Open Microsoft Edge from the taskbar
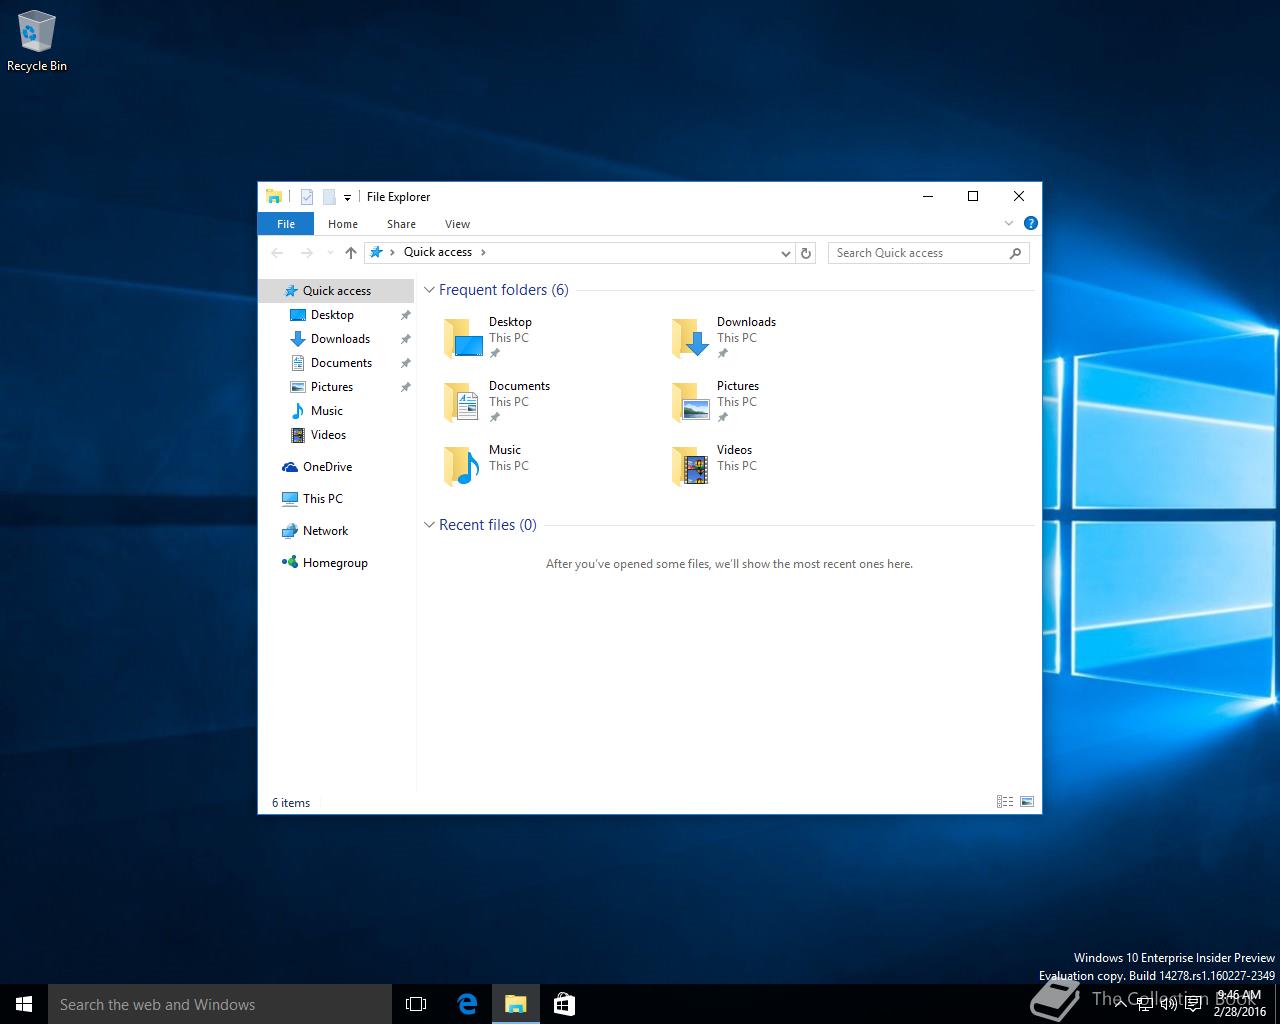Viewport: 1280px width, 1024px height. [x=467, y=1004]
